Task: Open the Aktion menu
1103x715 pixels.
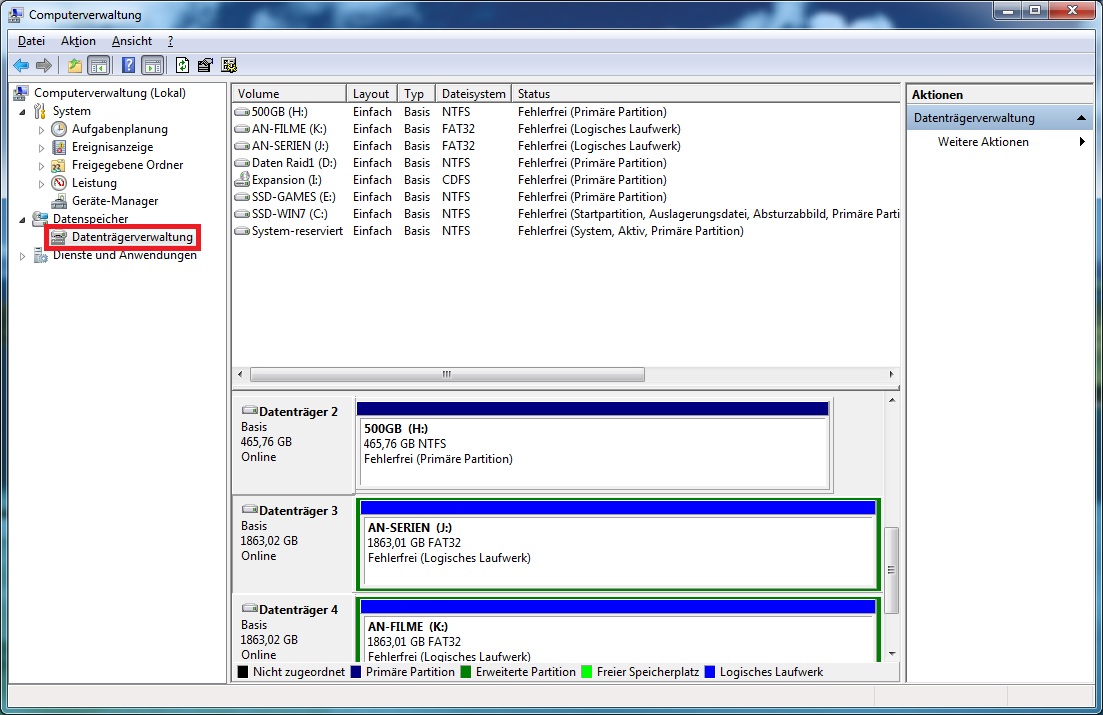Action: 78,41
